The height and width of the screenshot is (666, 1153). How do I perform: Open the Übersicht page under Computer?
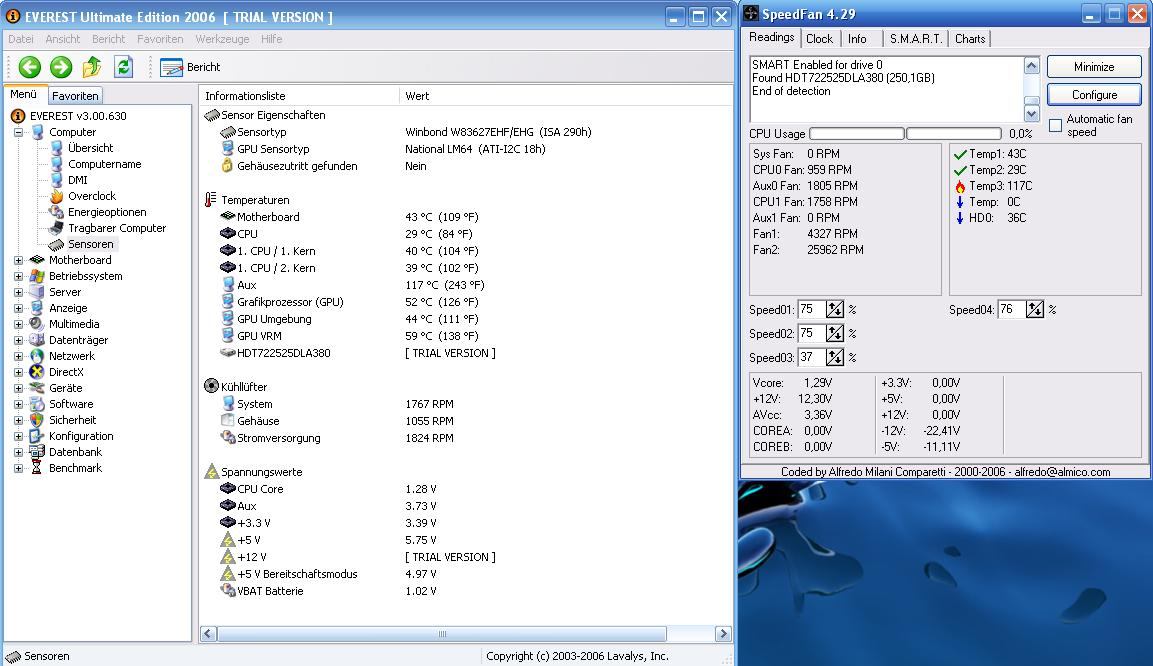coord(90,148)
